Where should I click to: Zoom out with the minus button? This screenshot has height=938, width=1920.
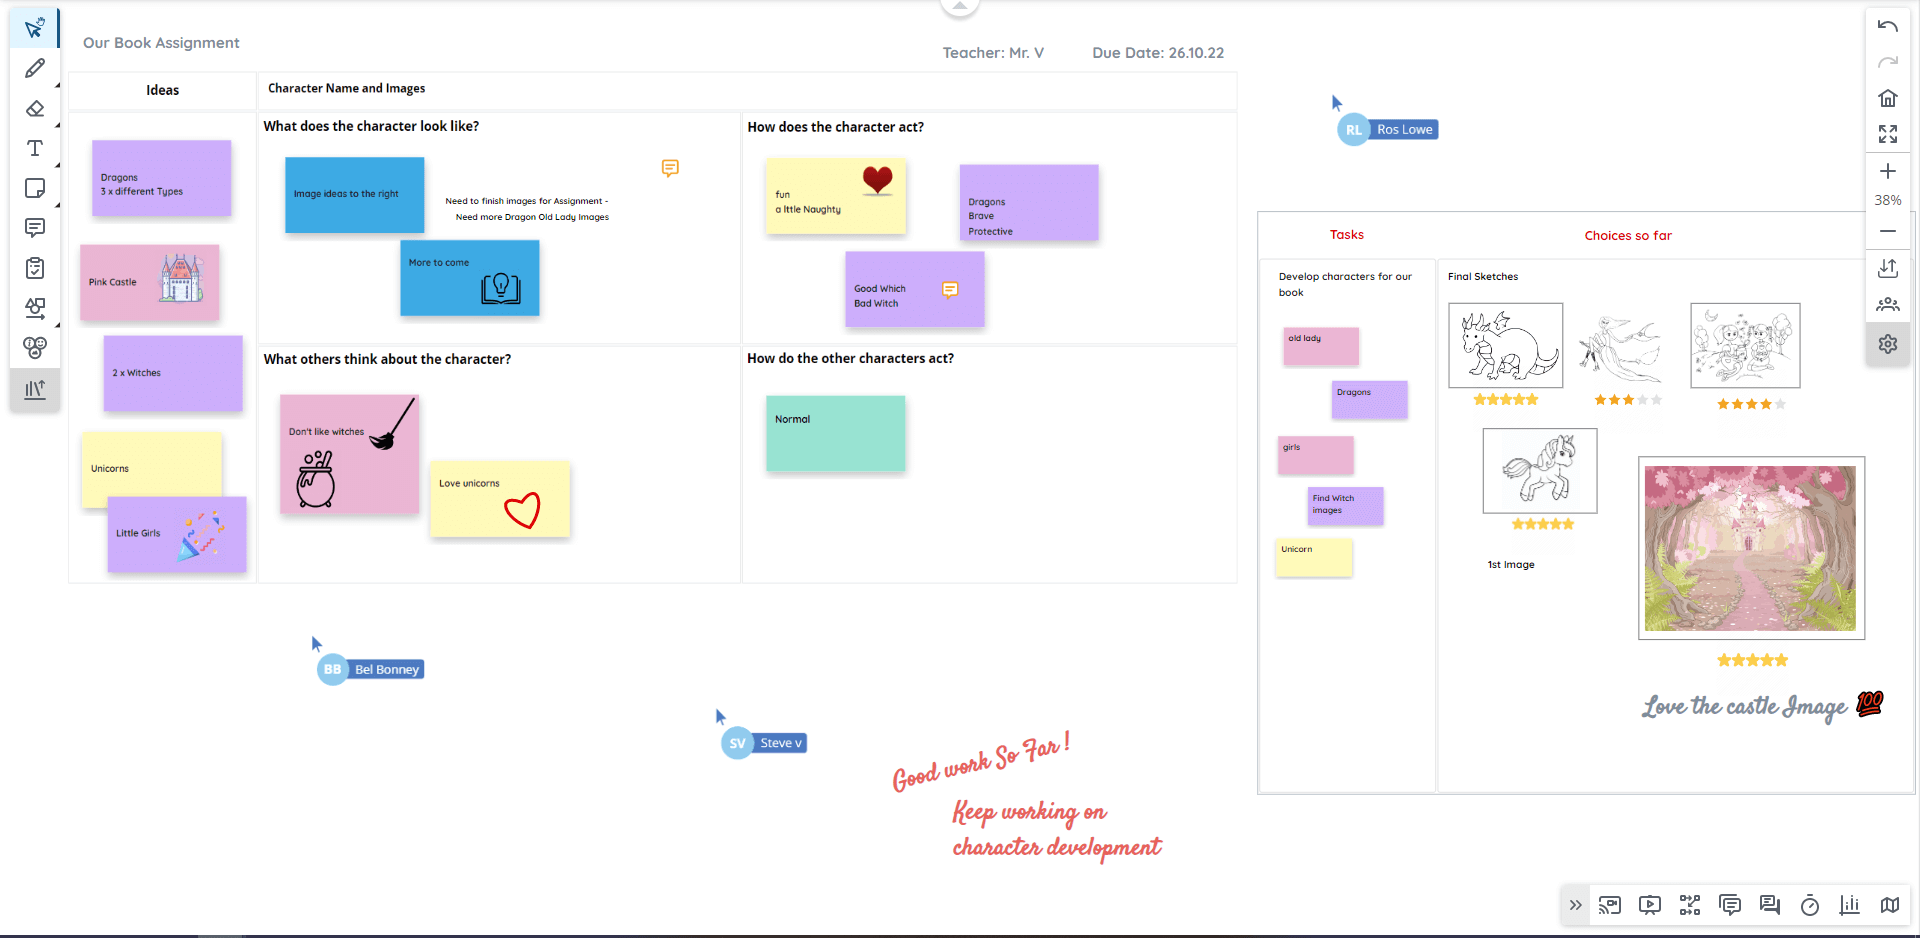(1888, 231)
